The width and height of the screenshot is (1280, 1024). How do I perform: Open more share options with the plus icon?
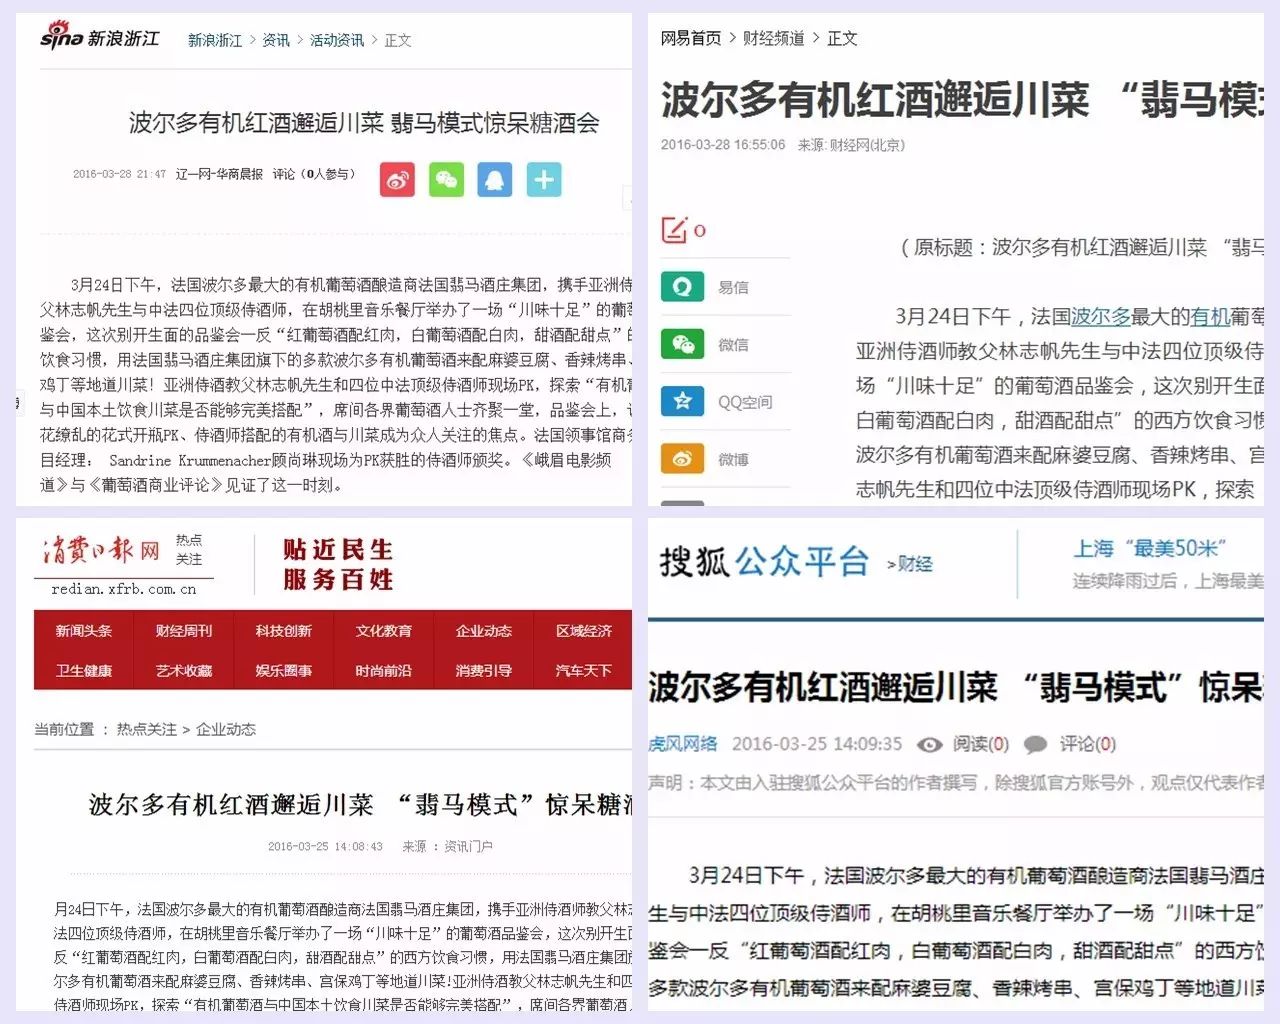(544, 180)
